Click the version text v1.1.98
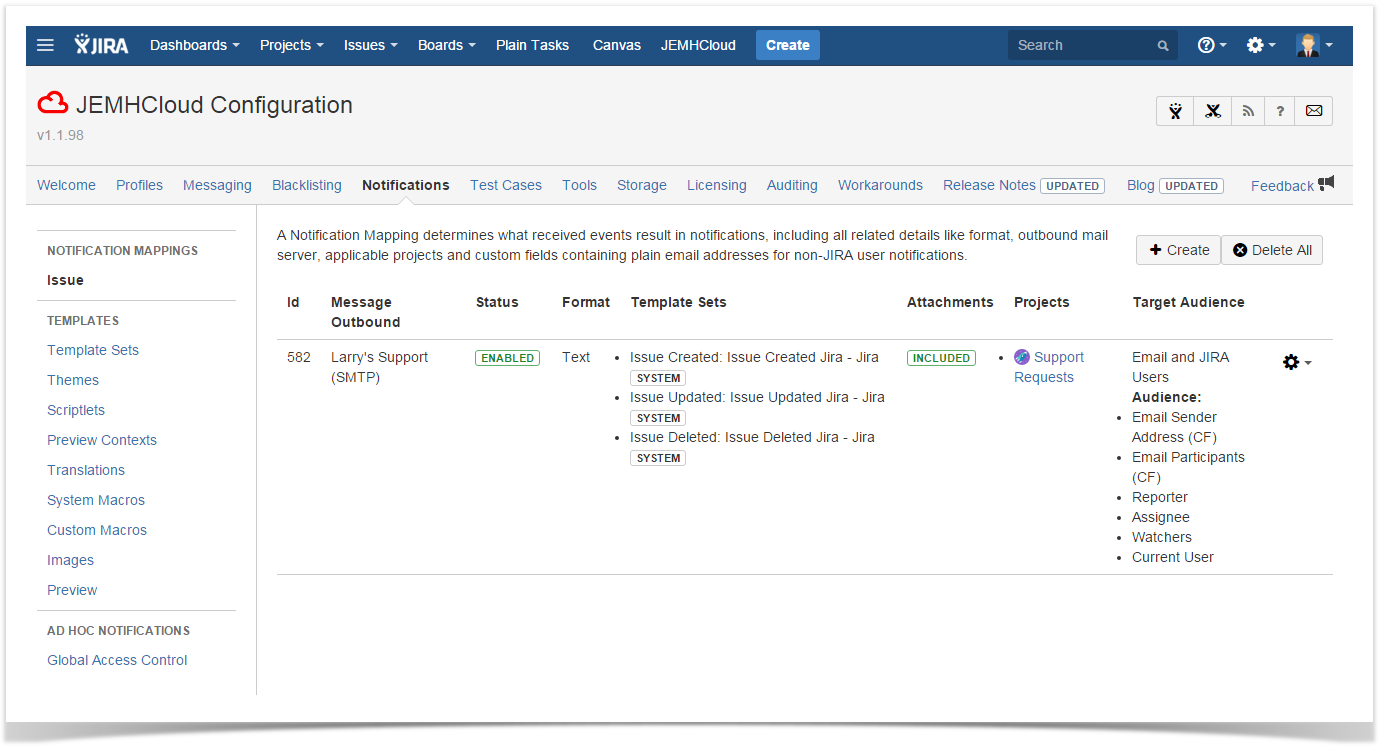The height and width of the screenshot is (751, 1387). click(x=60, y=135)
